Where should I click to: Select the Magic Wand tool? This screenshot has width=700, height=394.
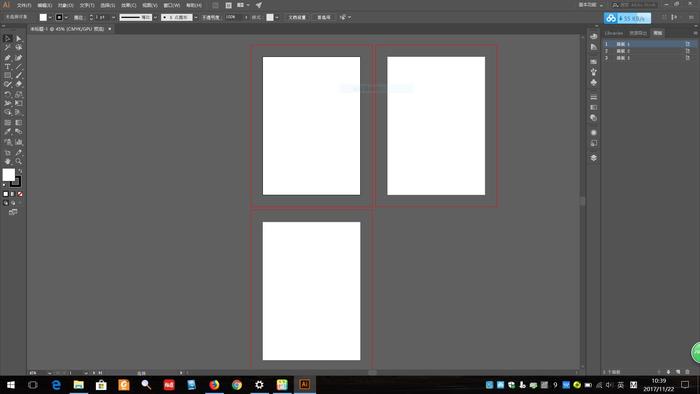tap(8, 47)
